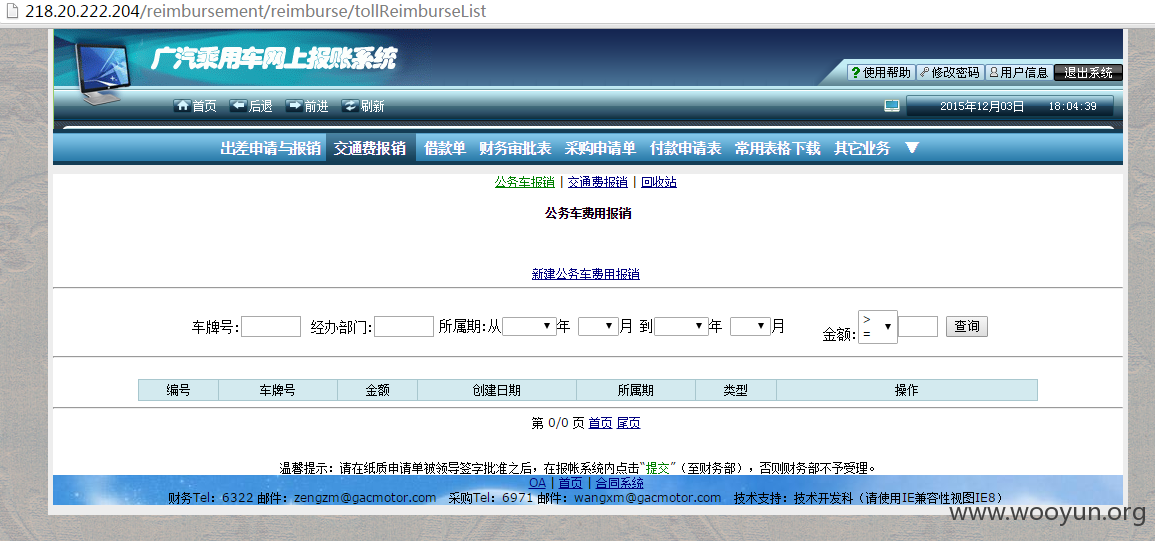
Task: Click the 2015年12月03日 date display
Action: coord(982,106)
